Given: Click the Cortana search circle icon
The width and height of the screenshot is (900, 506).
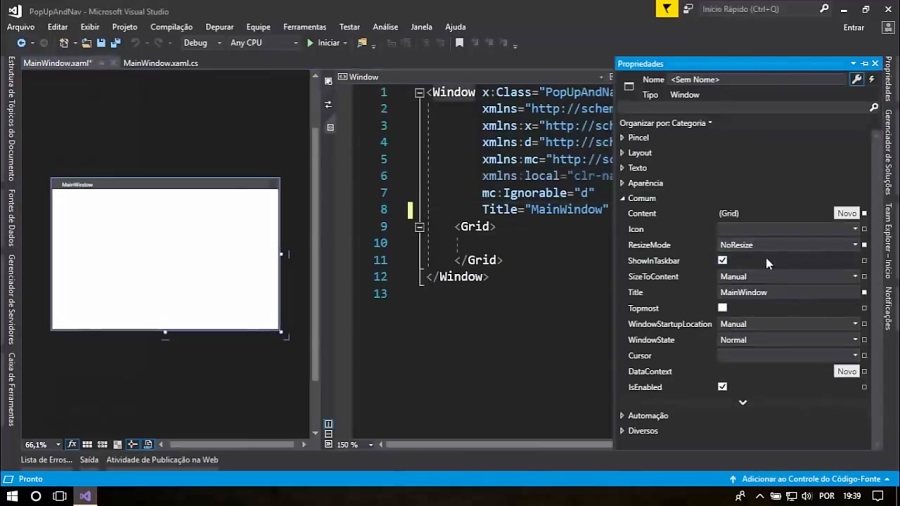Looking at the screenshot, I should tap(36, 496).
